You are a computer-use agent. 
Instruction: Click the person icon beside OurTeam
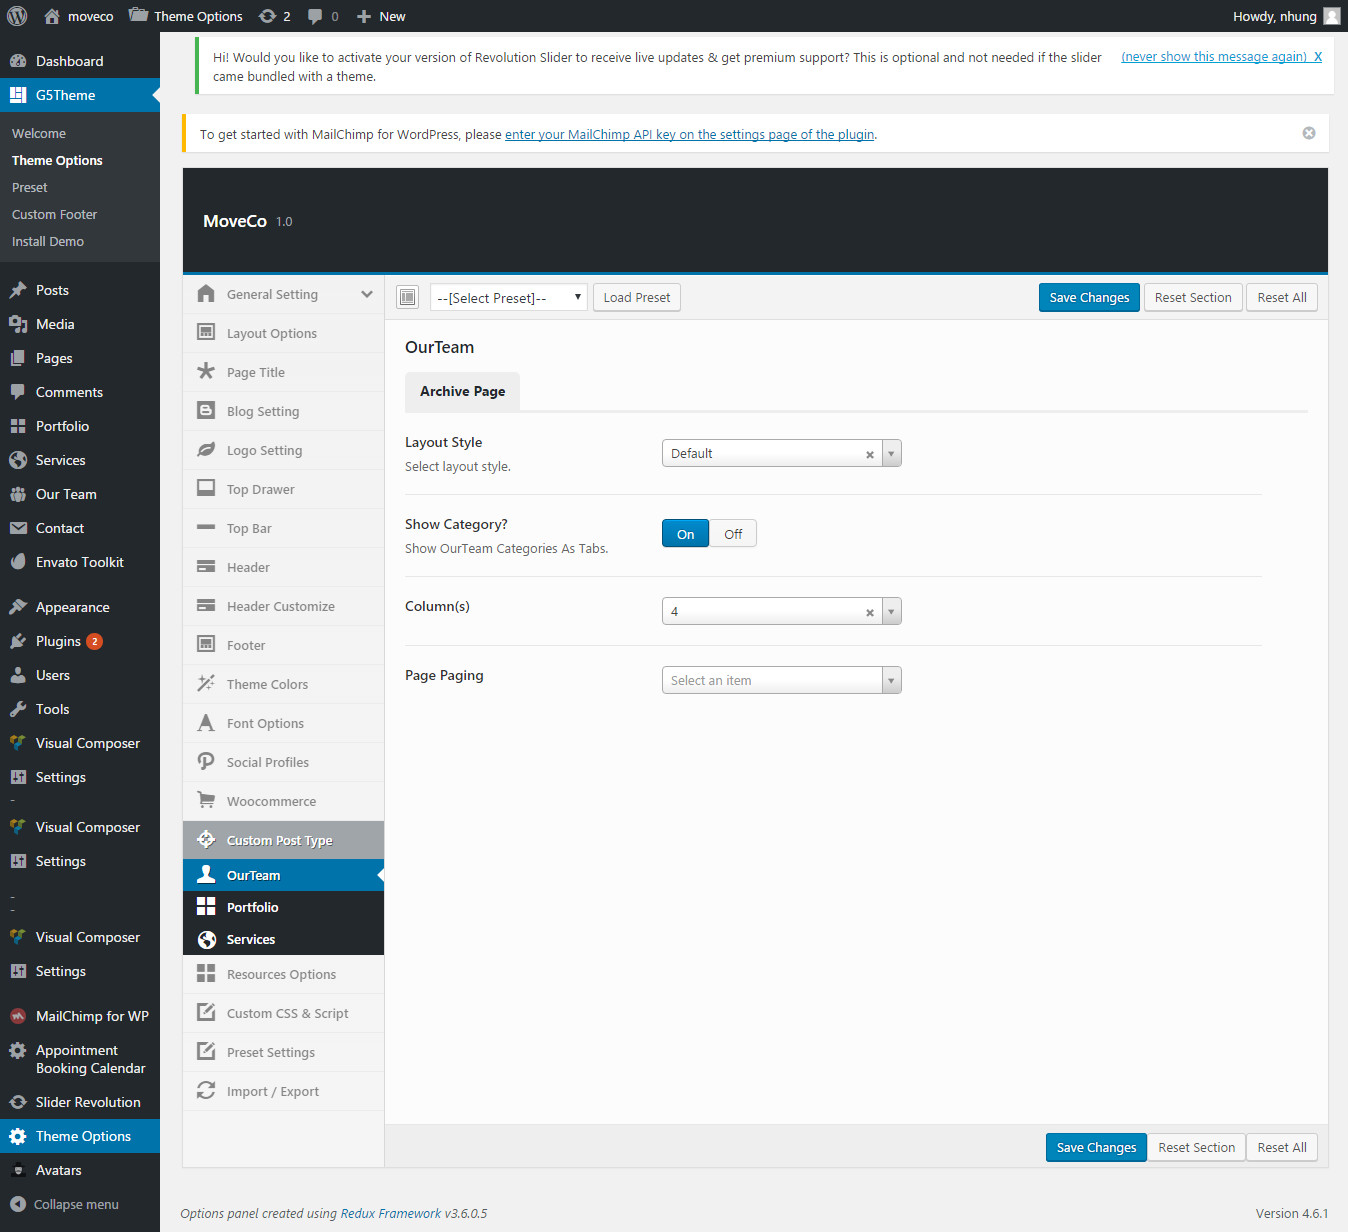(206, 874)
